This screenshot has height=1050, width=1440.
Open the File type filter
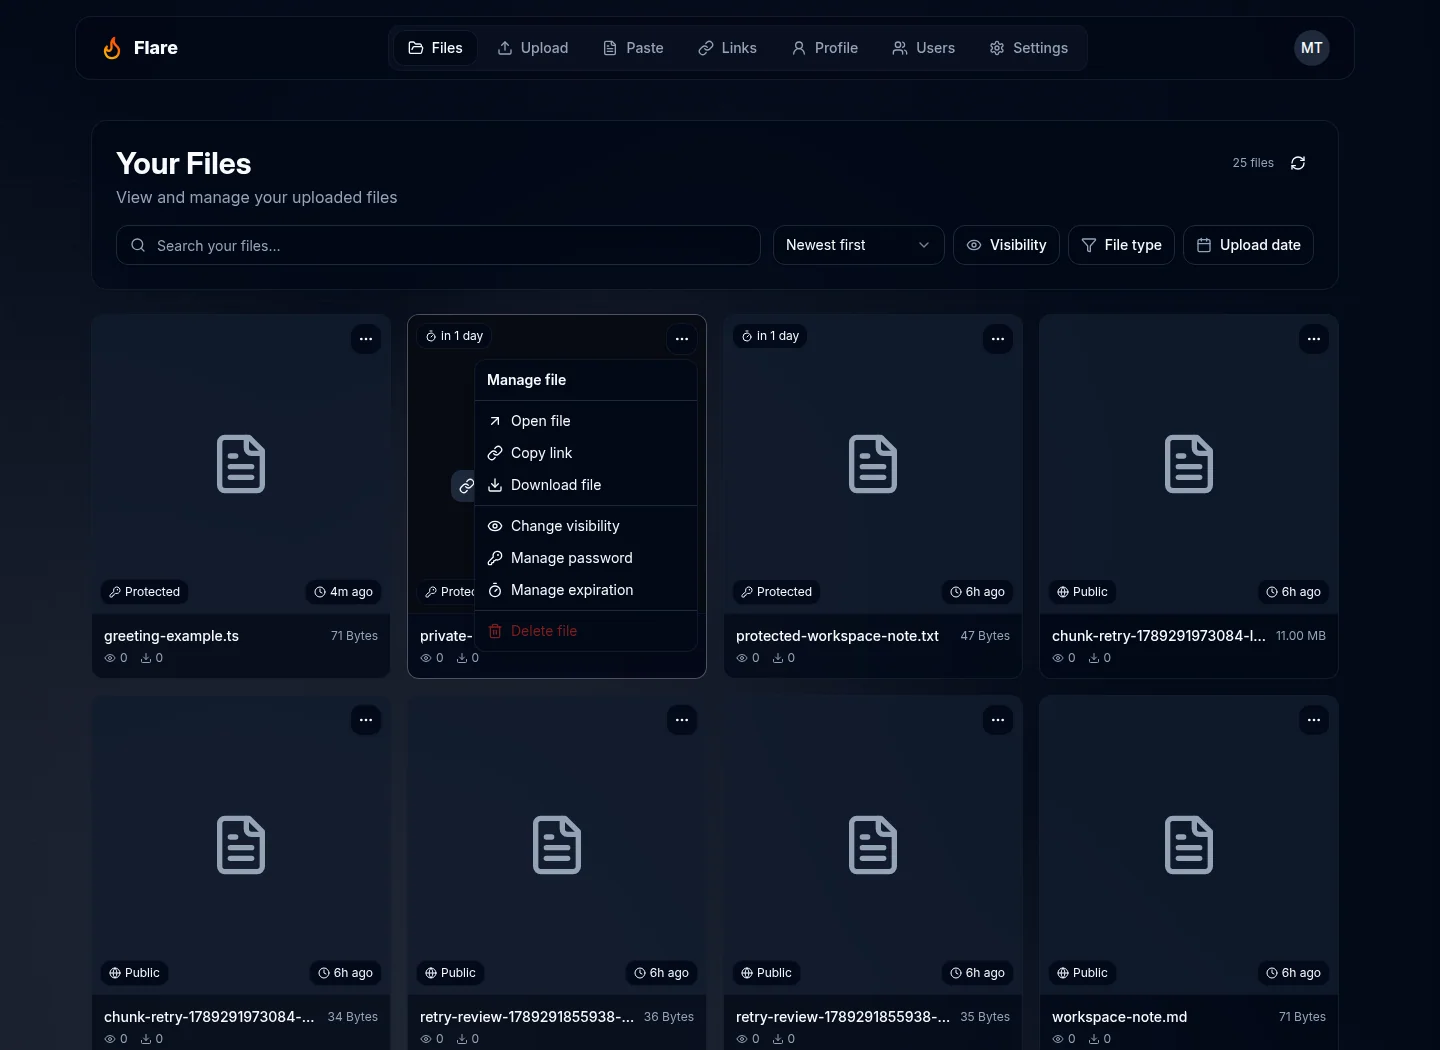click(1121, 245)
